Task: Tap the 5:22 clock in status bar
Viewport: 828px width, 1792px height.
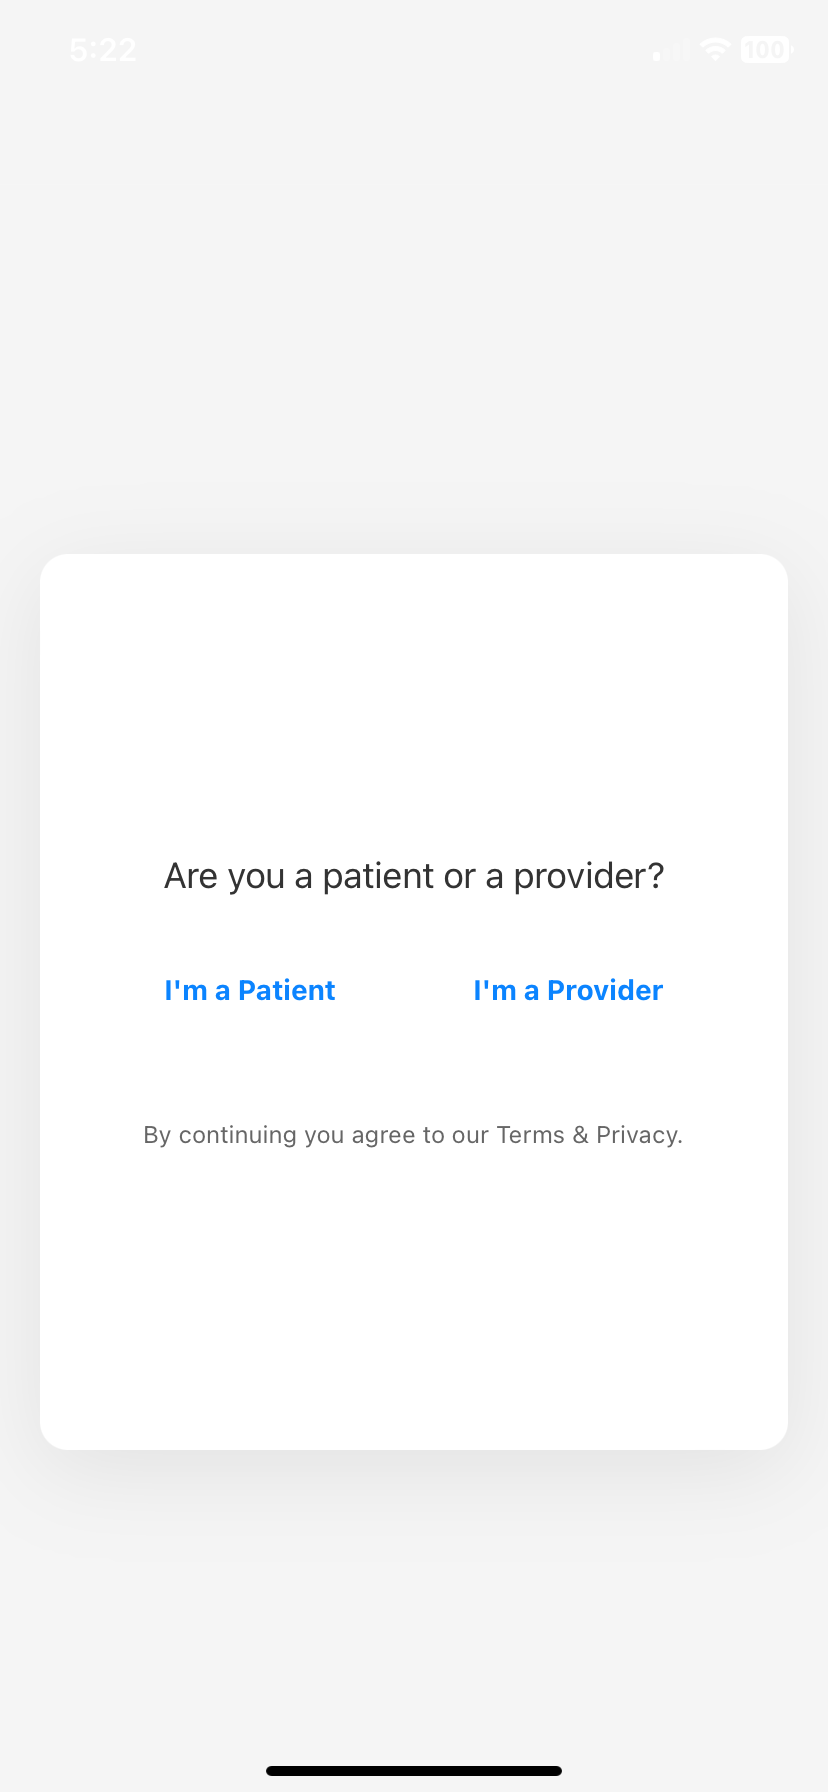Action: [103, 50]
